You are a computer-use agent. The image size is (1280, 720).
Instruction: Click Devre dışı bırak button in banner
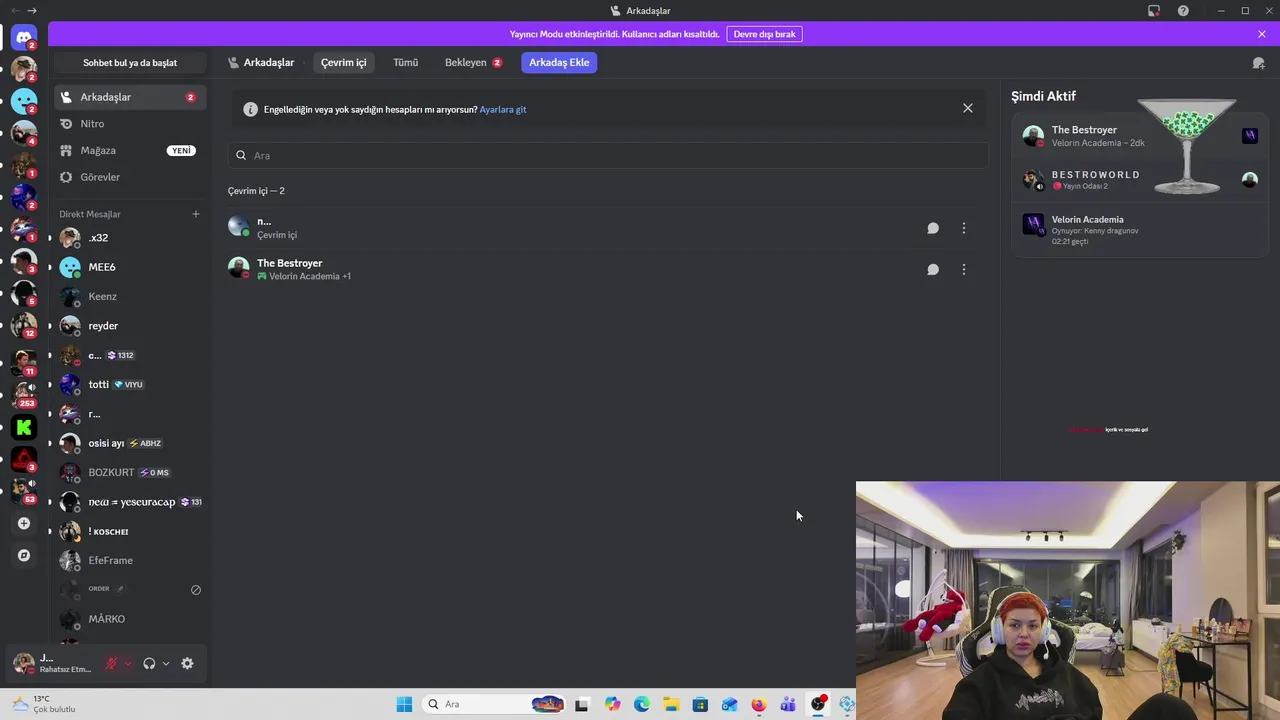[764, 34]
